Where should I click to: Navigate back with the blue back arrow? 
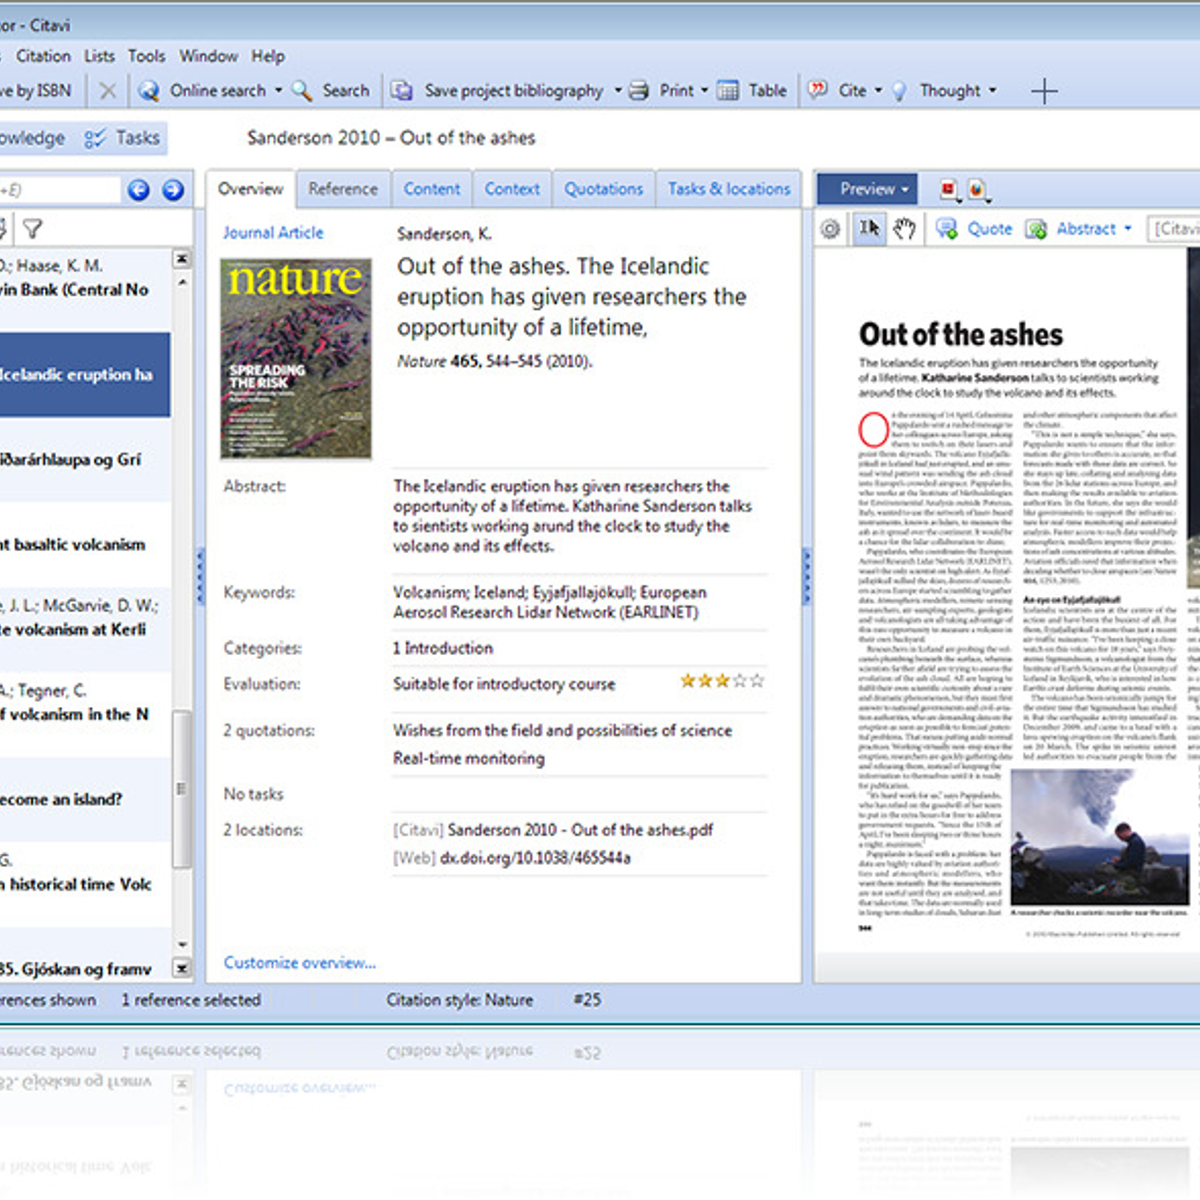point(139,189)
